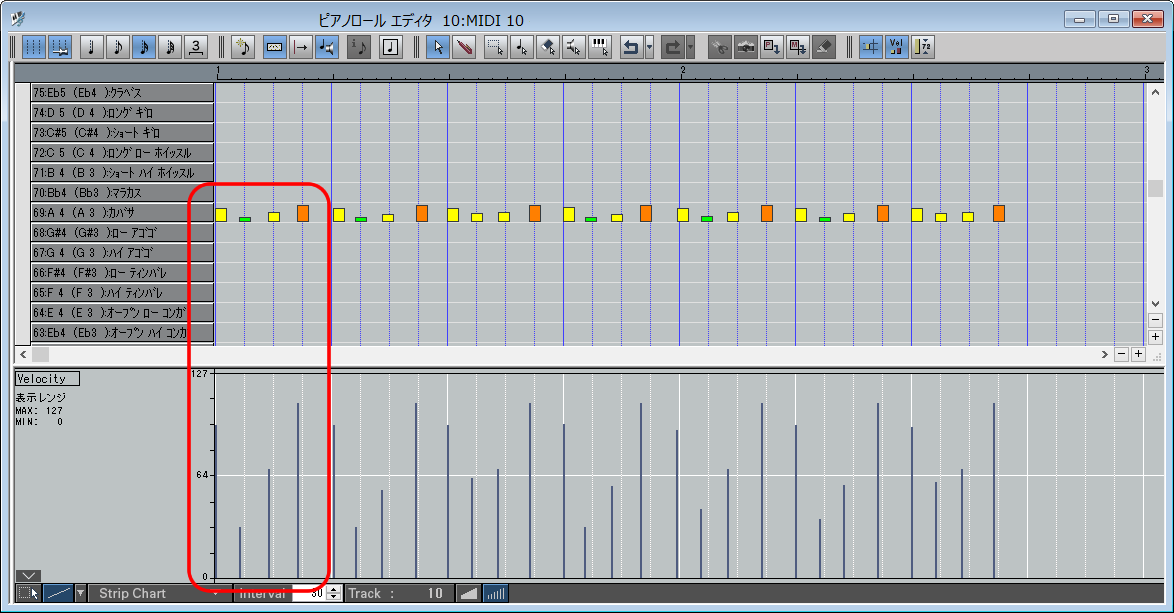Click the eraser icon in toolbar
Image resolution: width=1174 pixels, height=613 pixels.
click(x=823, y=47)
